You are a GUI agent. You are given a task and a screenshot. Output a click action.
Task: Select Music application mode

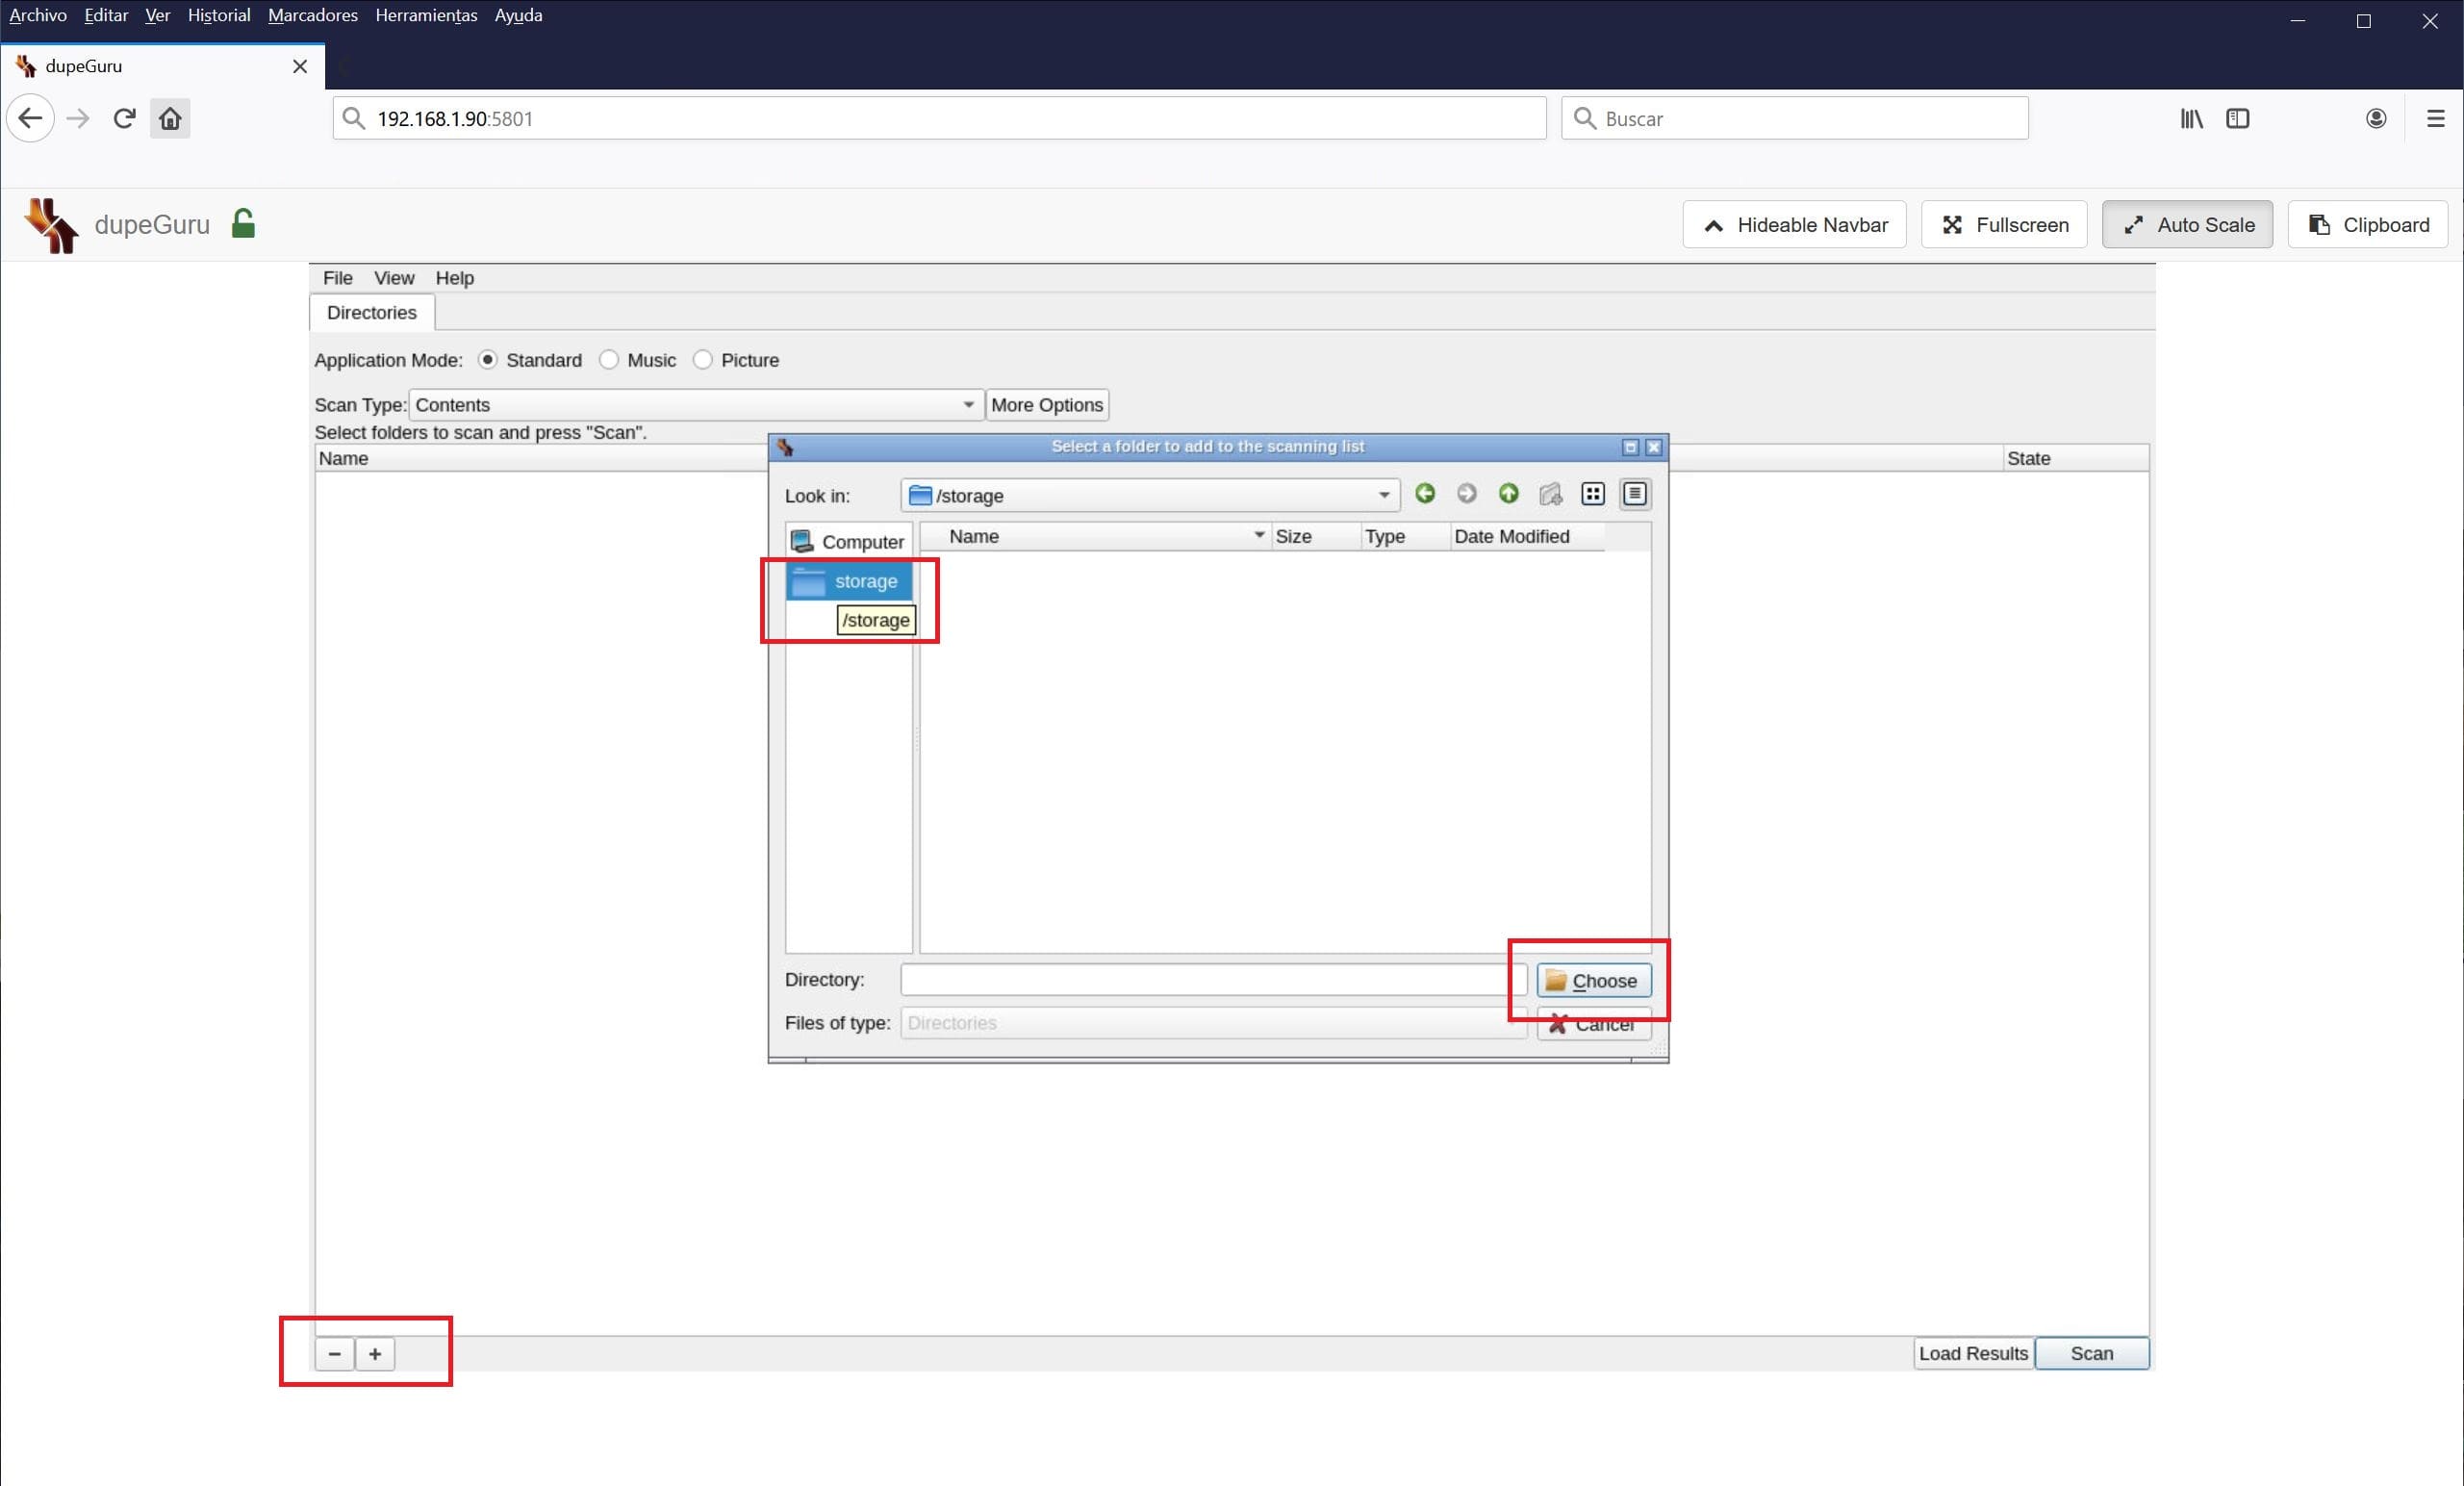[609, 360]
